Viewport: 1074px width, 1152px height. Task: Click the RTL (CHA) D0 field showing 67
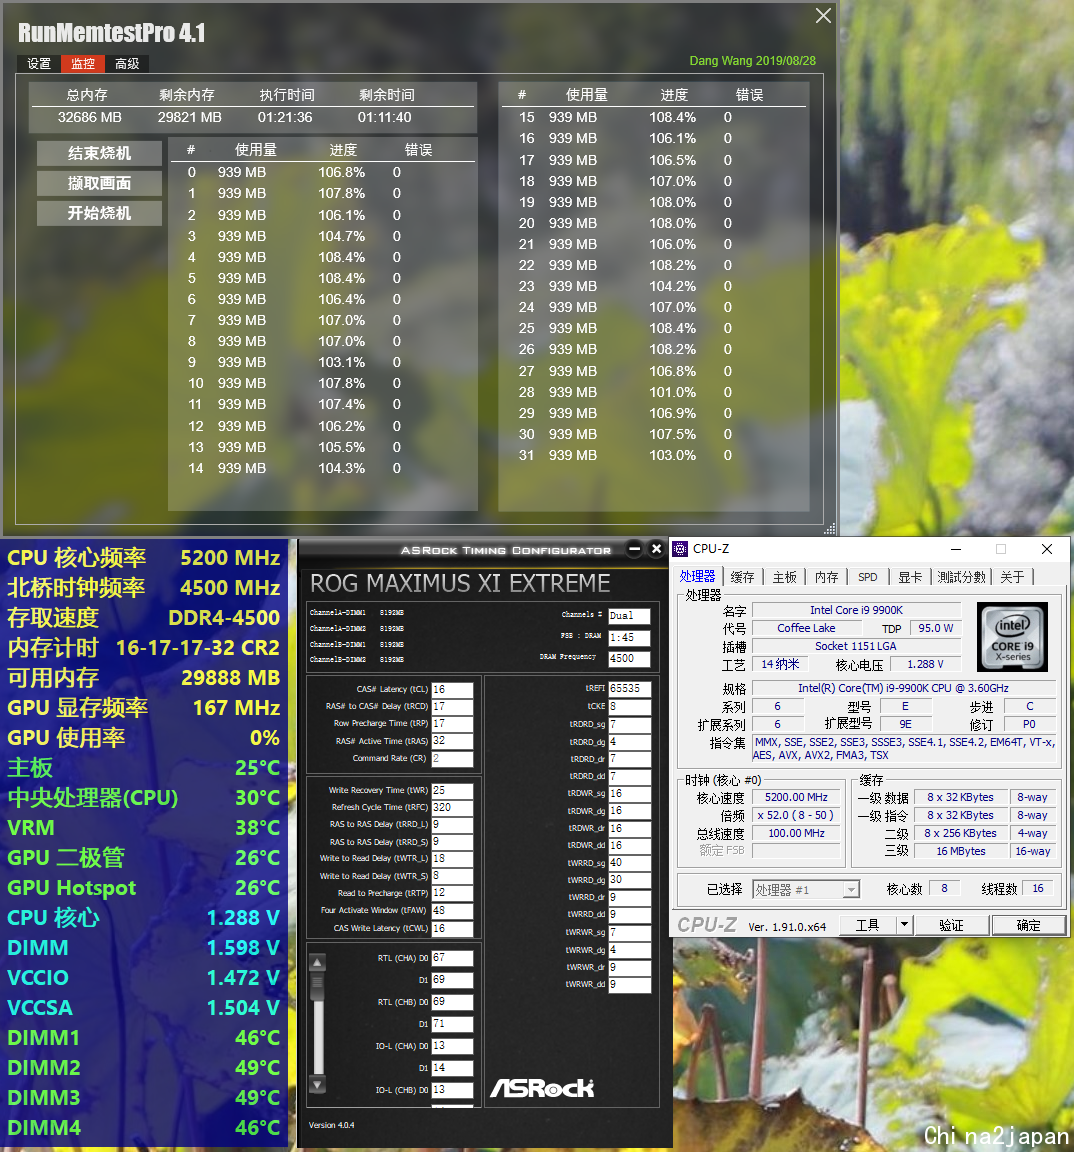pyautogui.click(x=452, y=958)
